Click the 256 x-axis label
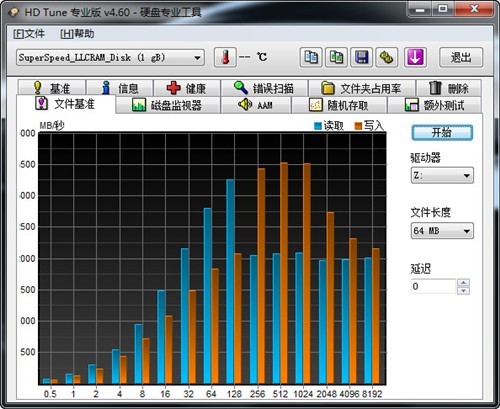This screenshot has height=409, width=500. tap(257, 394)
